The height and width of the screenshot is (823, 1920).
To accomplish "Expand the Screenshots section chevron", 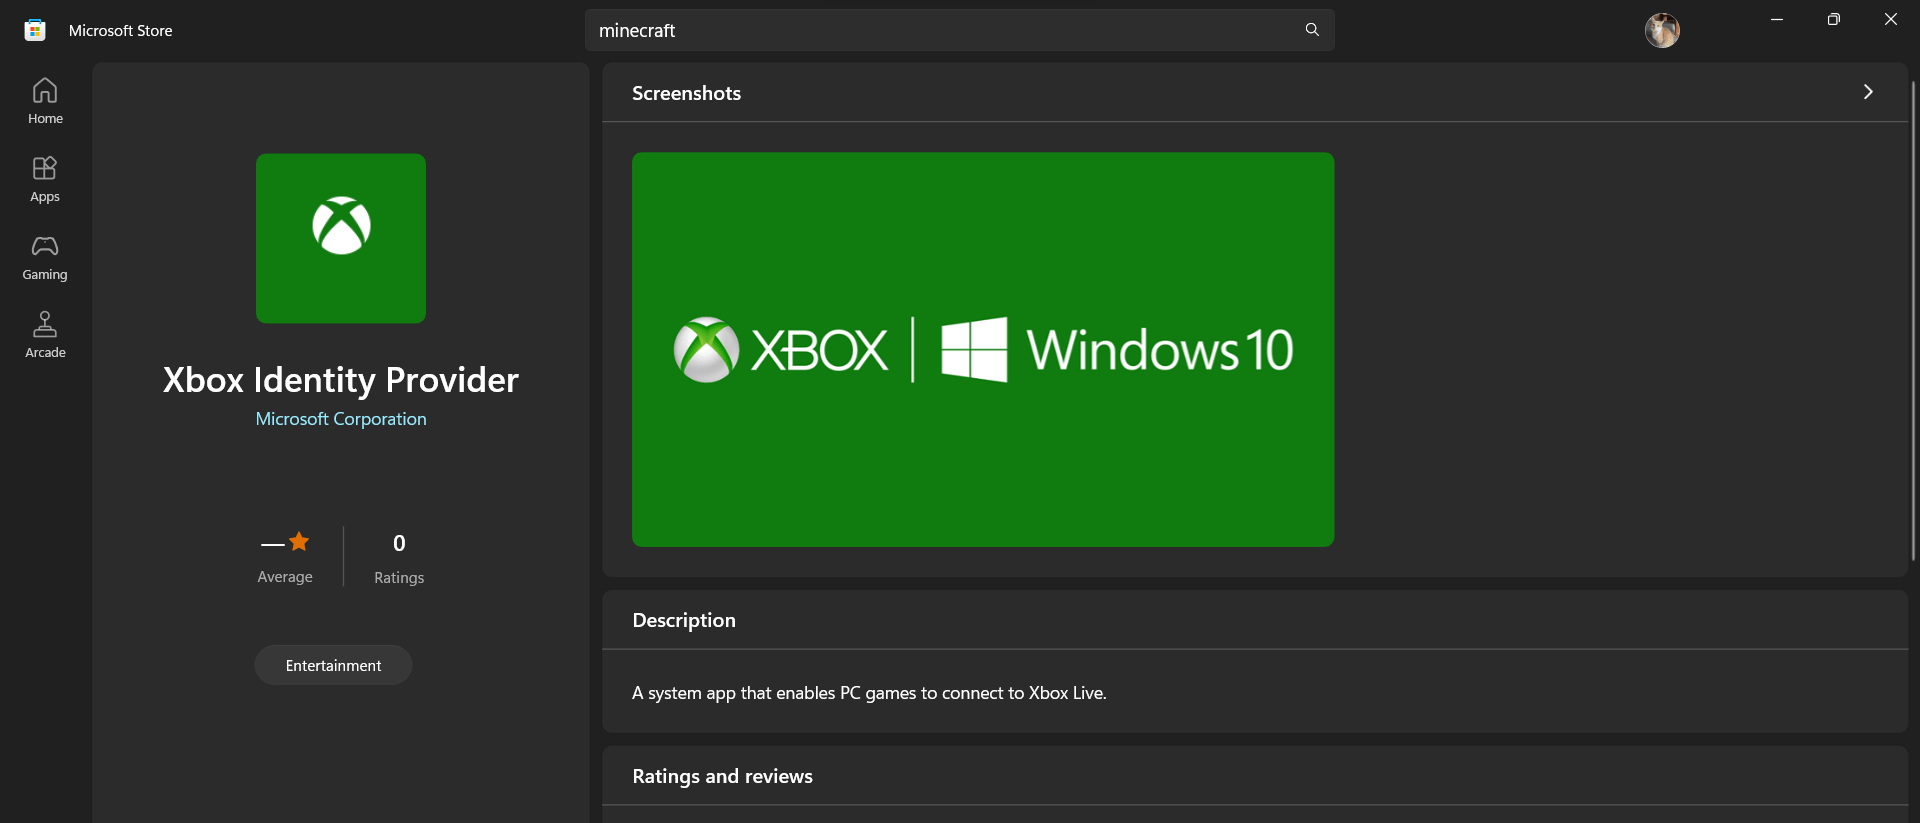I will coord(1867,92).
